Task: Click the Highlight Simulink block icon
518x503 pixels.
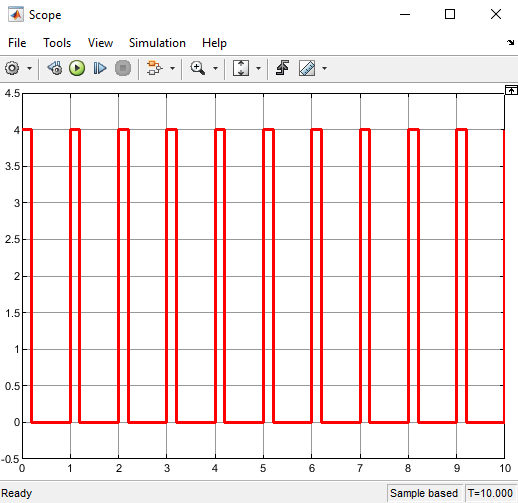Action: (155, 68)
